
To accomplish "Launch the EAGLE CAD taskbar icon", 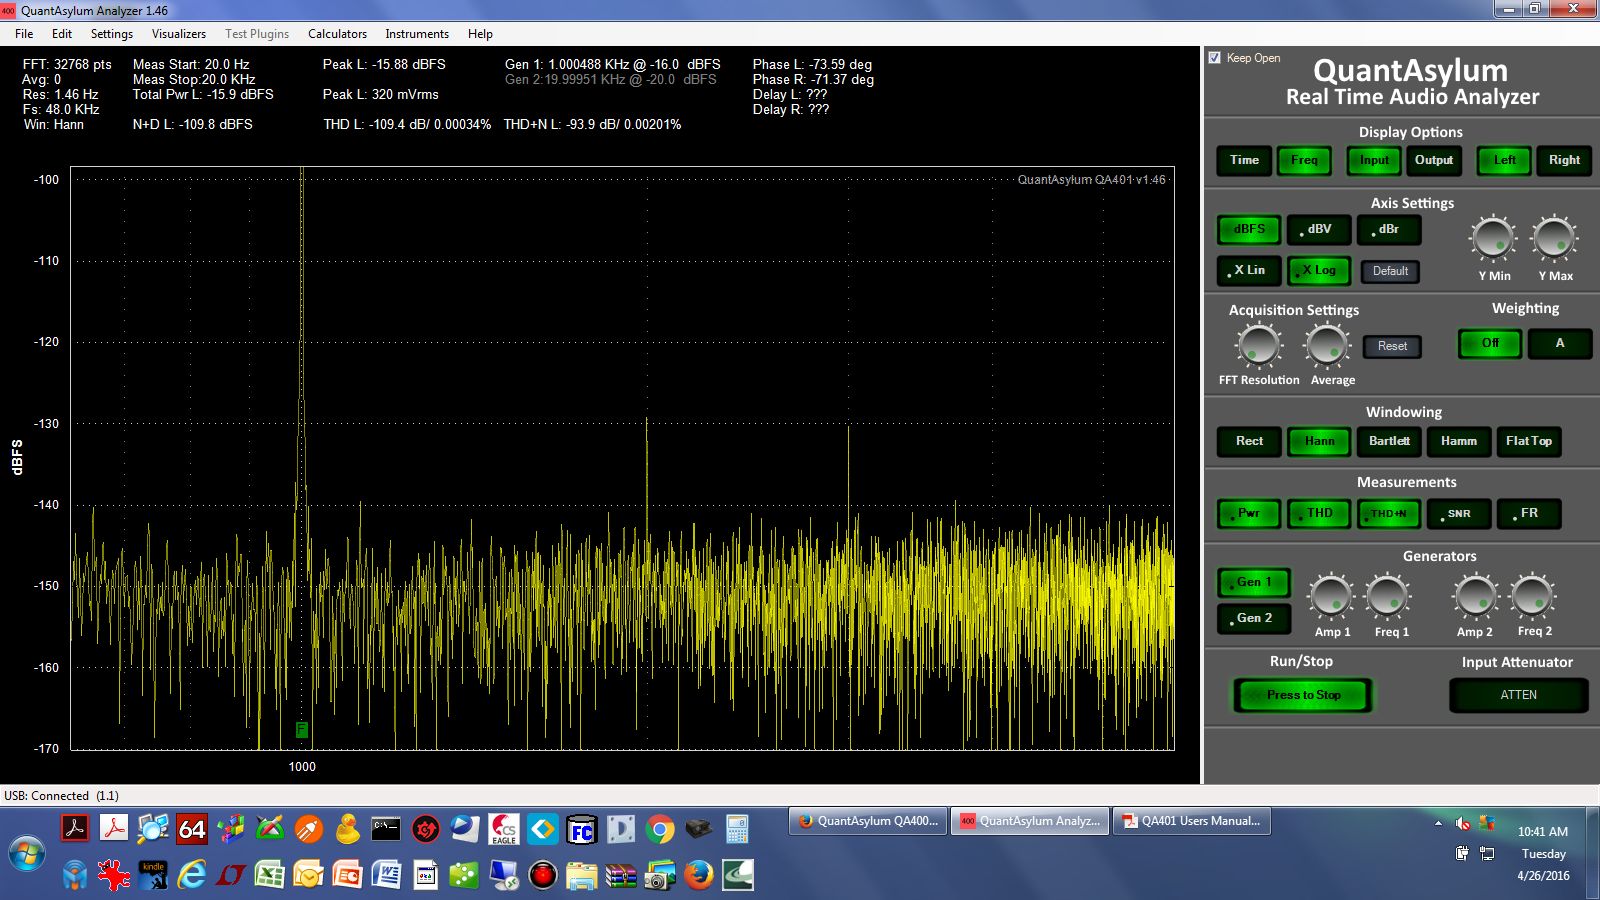I will click(x=503, y=829).
